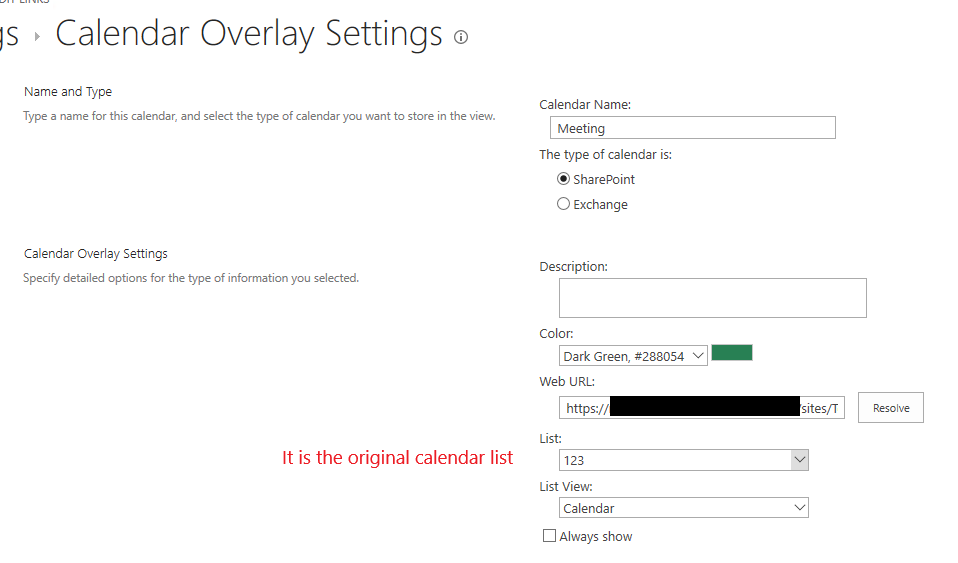Click the 'The type of calendar is:' label
This screenshot has width=958, height=563.
(605, 155)
